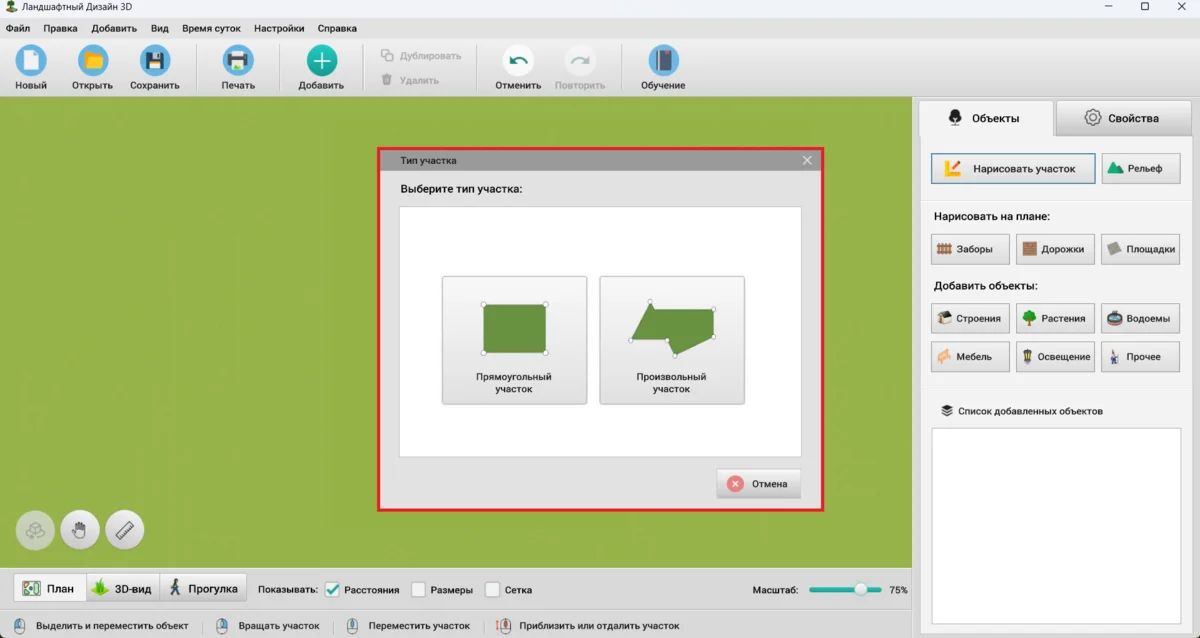Click the Отмена button in the dialog

[758, 483]
